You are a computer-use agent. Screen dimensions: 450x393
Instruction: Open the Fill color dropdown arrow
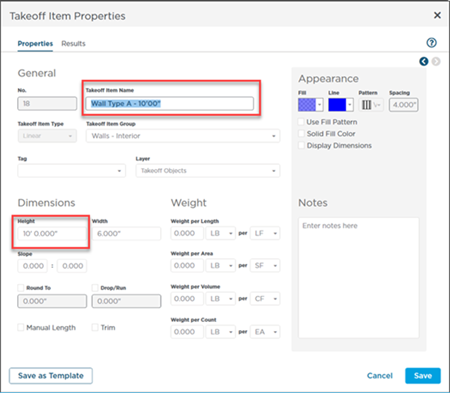coord(319,105)
